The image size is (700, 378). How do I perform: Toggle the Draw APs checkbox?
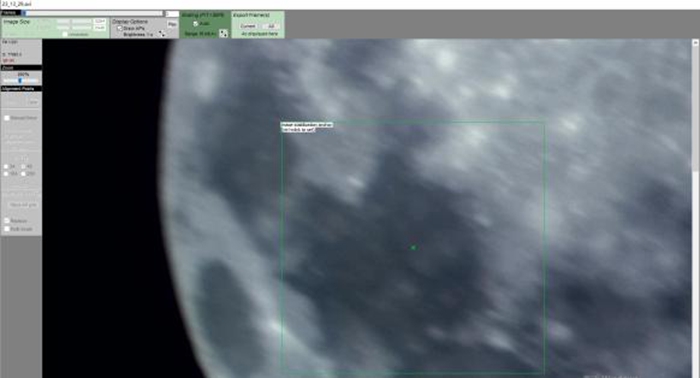[x=120, y=28]
